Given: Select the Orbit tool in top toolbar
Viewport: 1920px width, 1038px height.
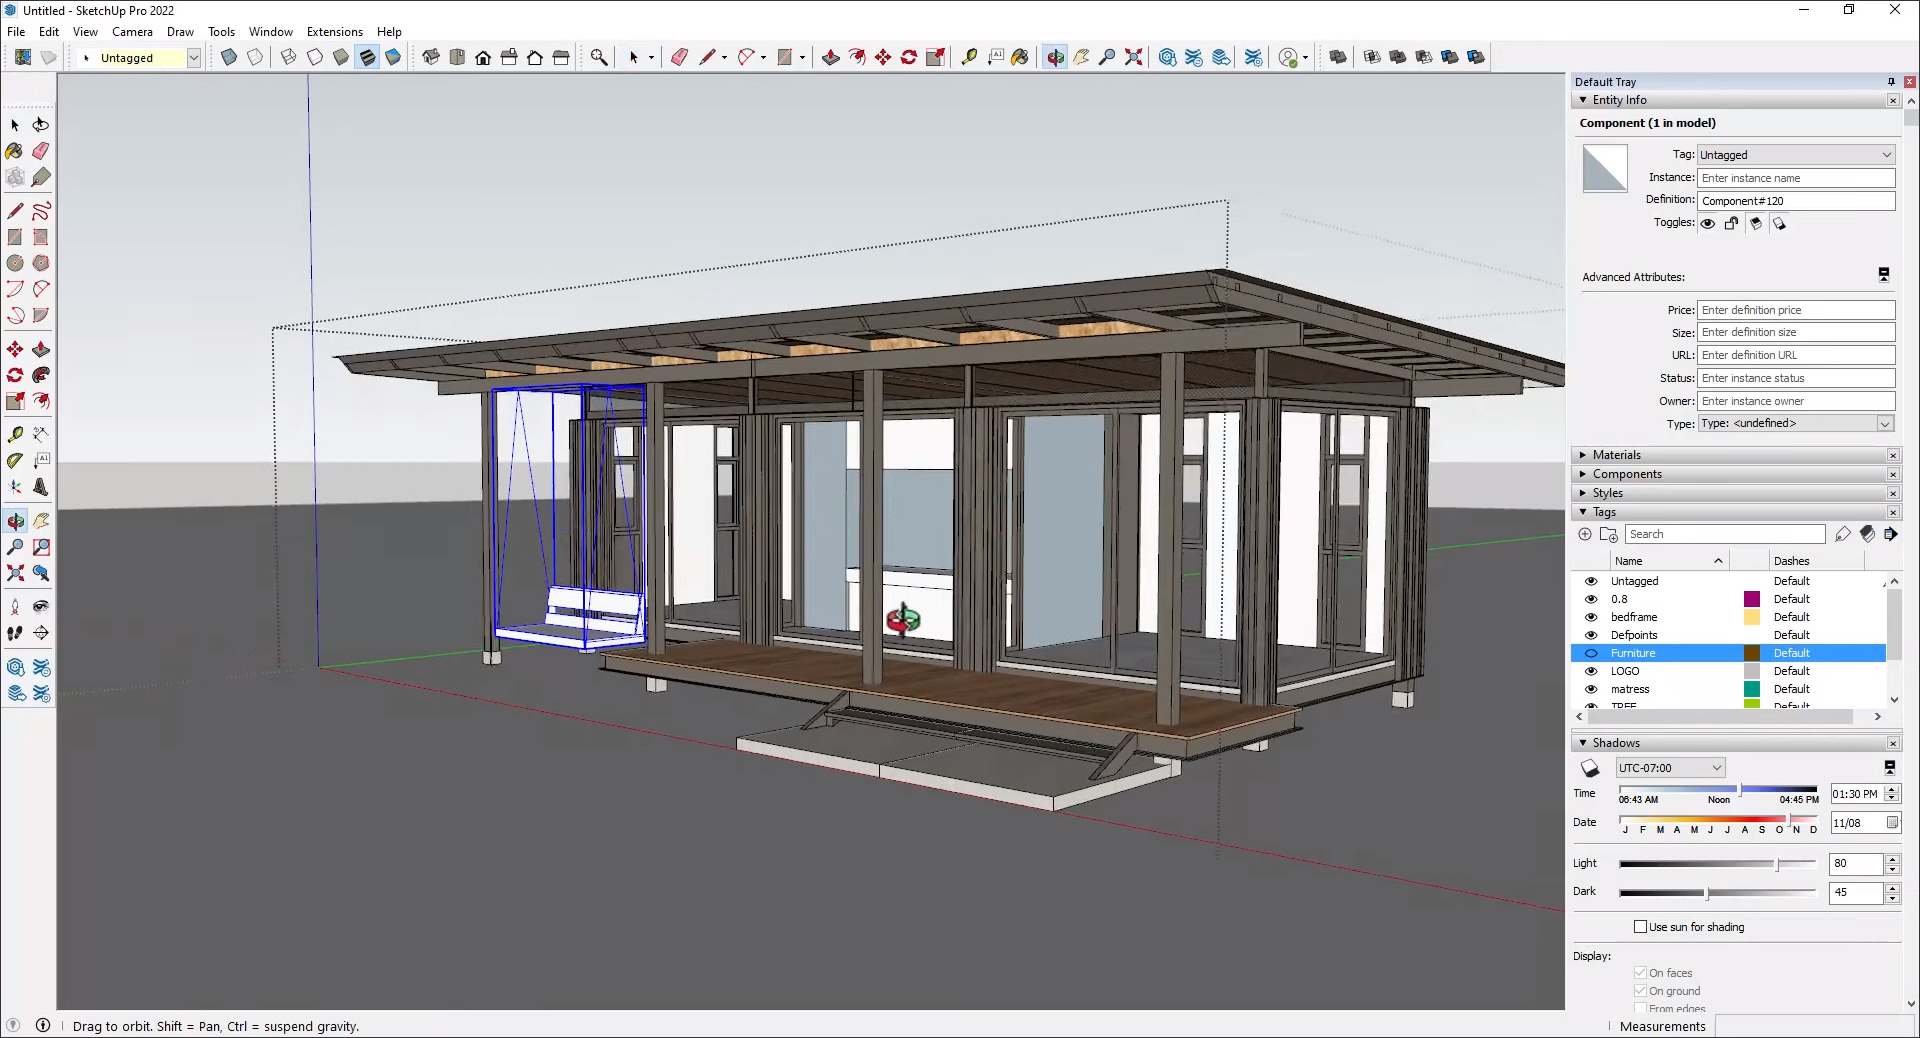Looking at the screenshot, I should pyautogui.click(x=1055, y=57).
